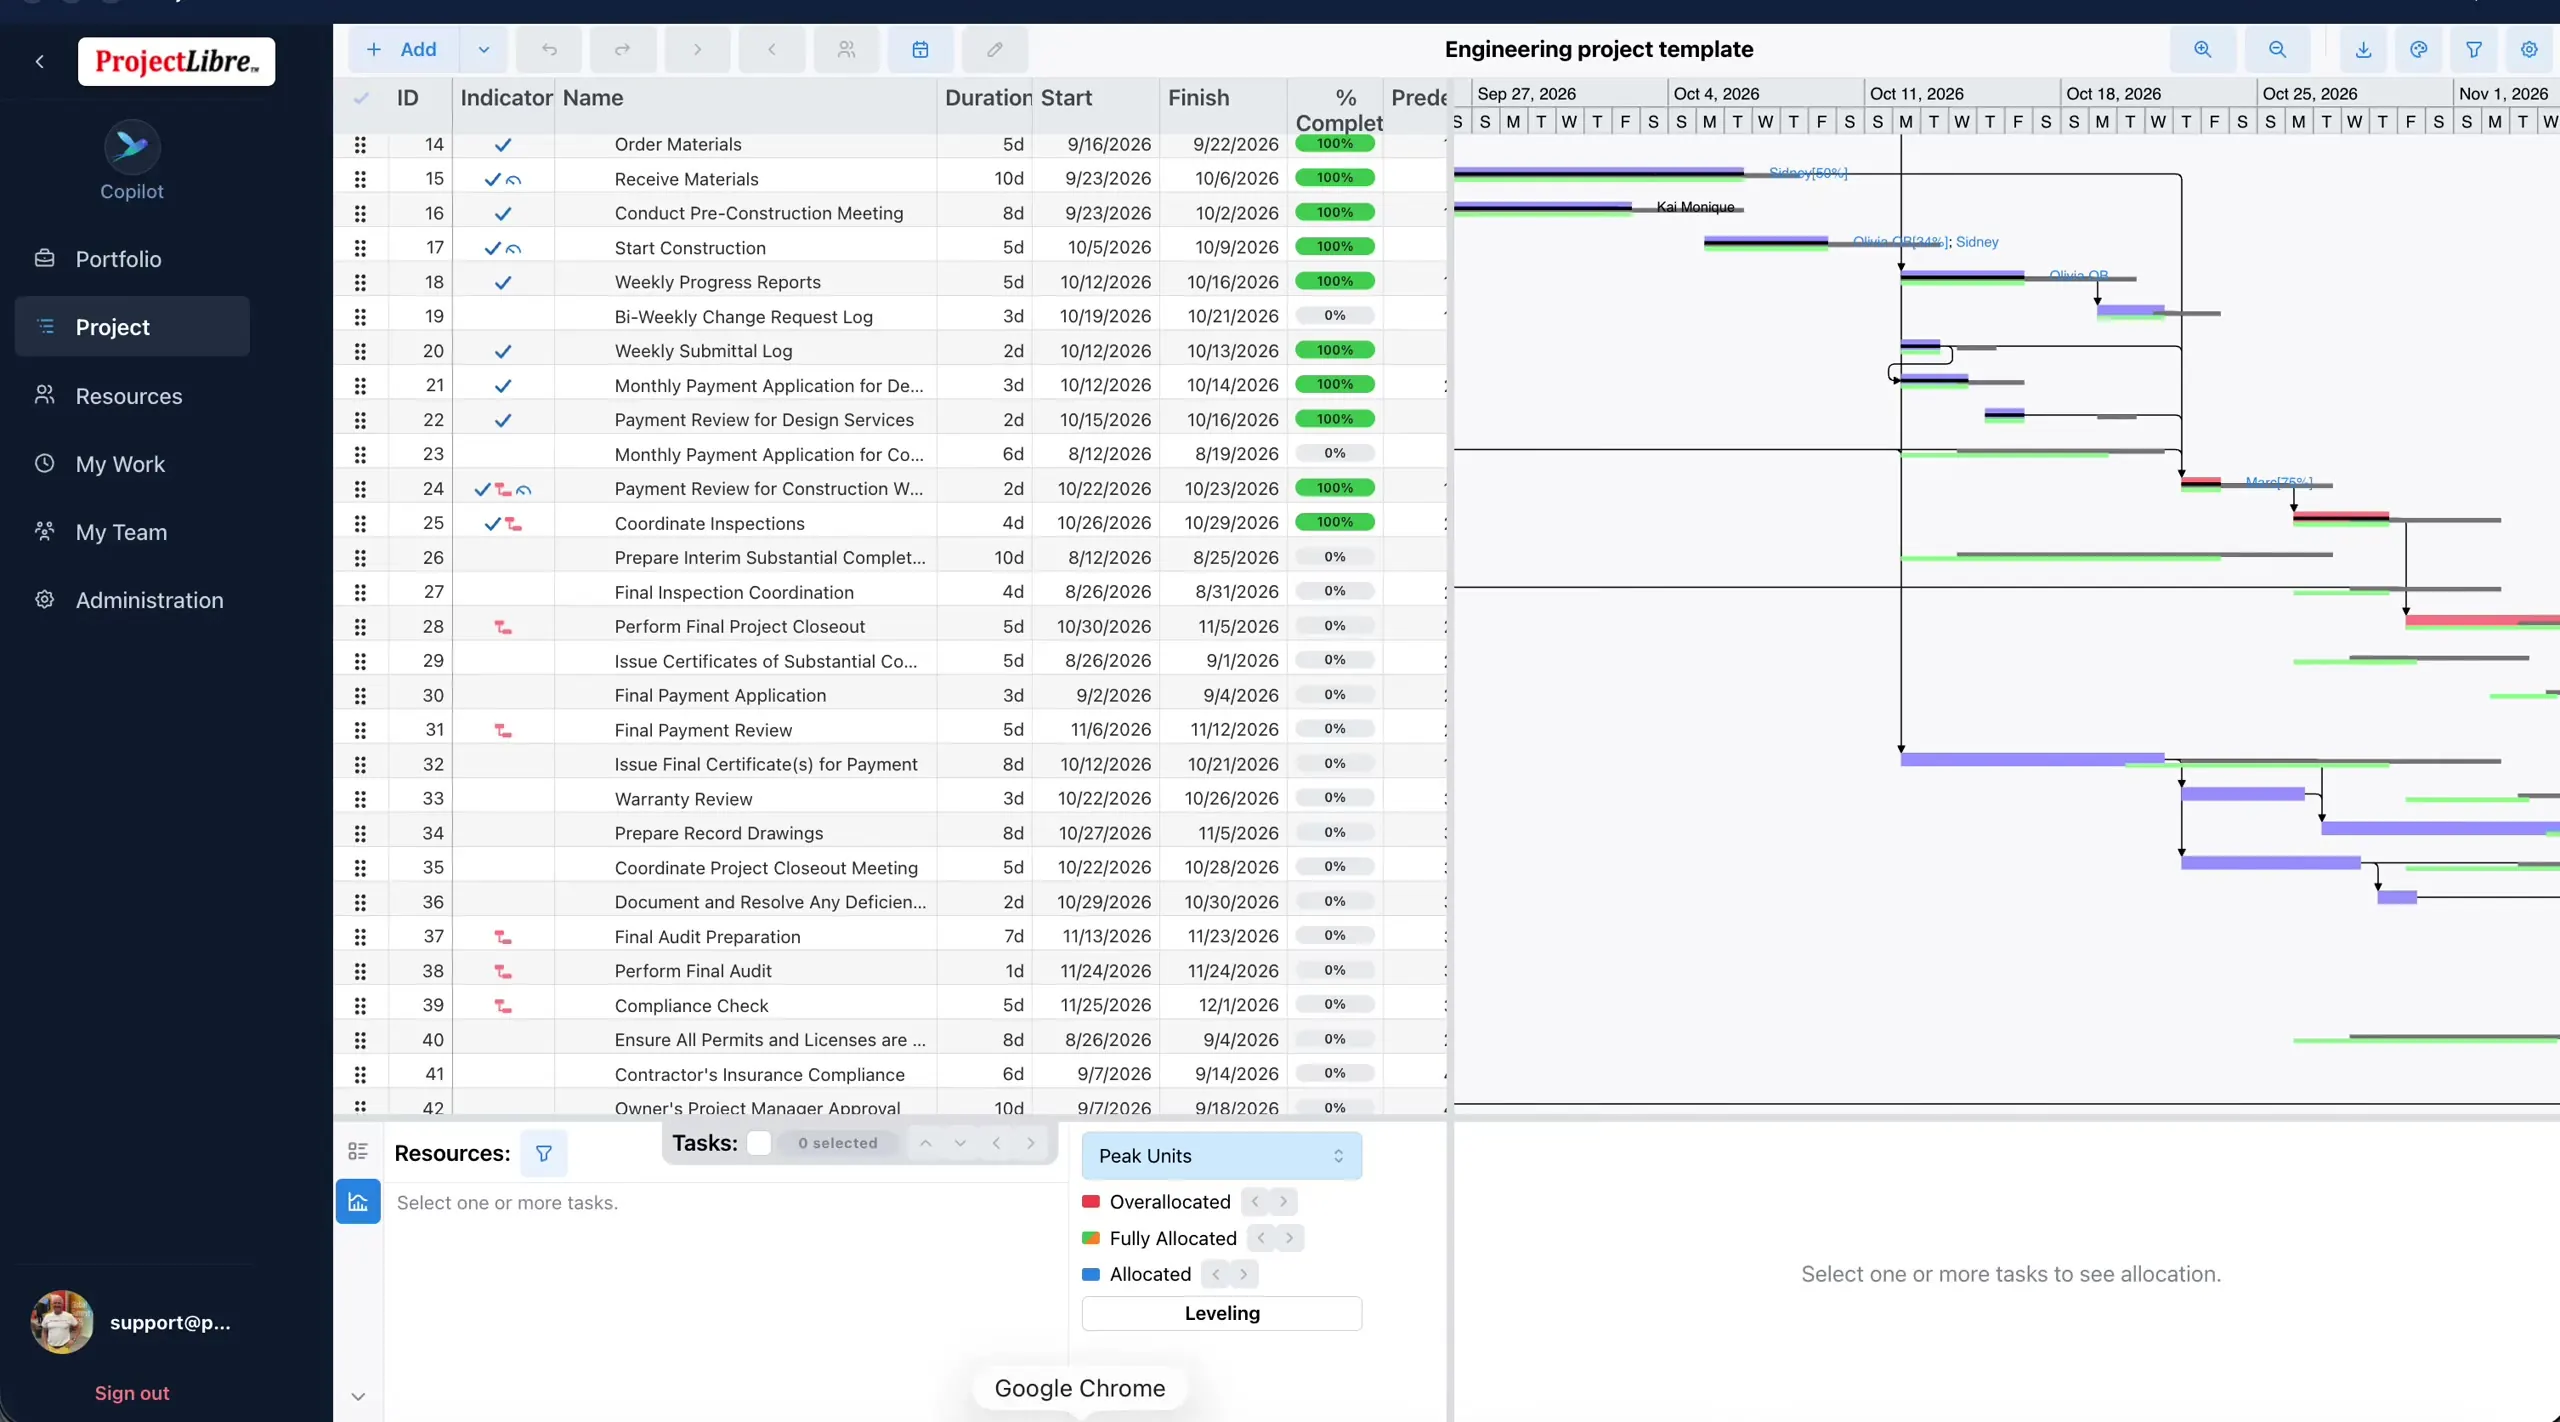Click 100% progress bar of Start Construction
This screenshot has height=1422, width=2560.
pos(1335,247)
